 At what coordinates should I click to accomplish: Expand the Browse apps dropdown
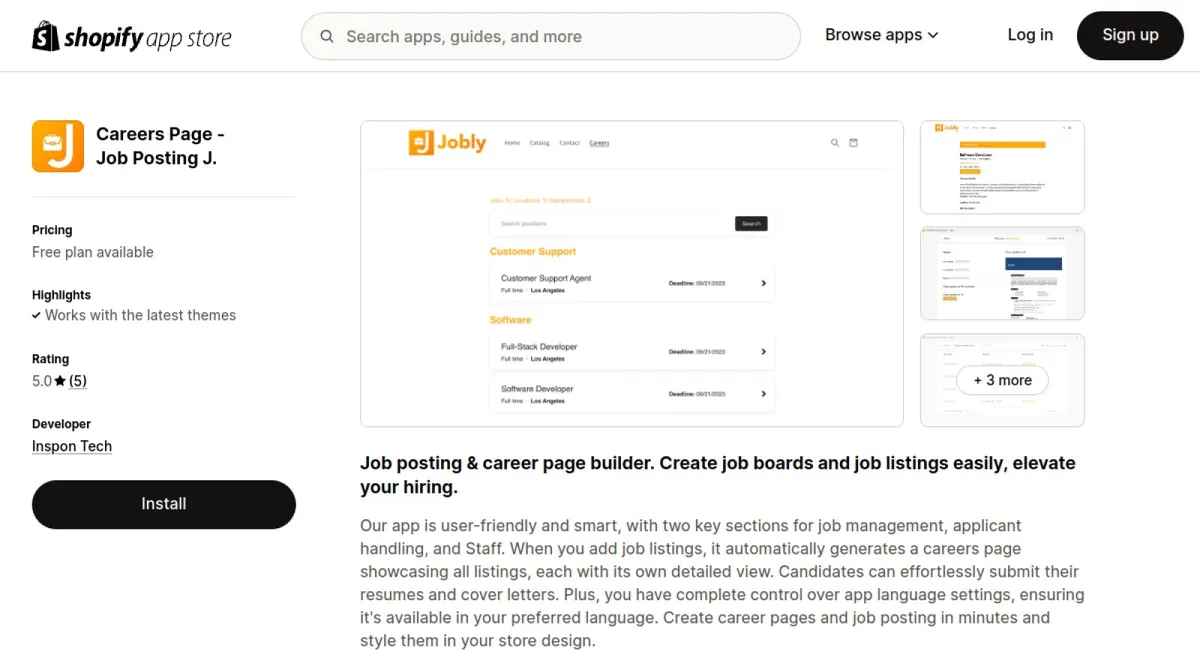click(881, 35)
